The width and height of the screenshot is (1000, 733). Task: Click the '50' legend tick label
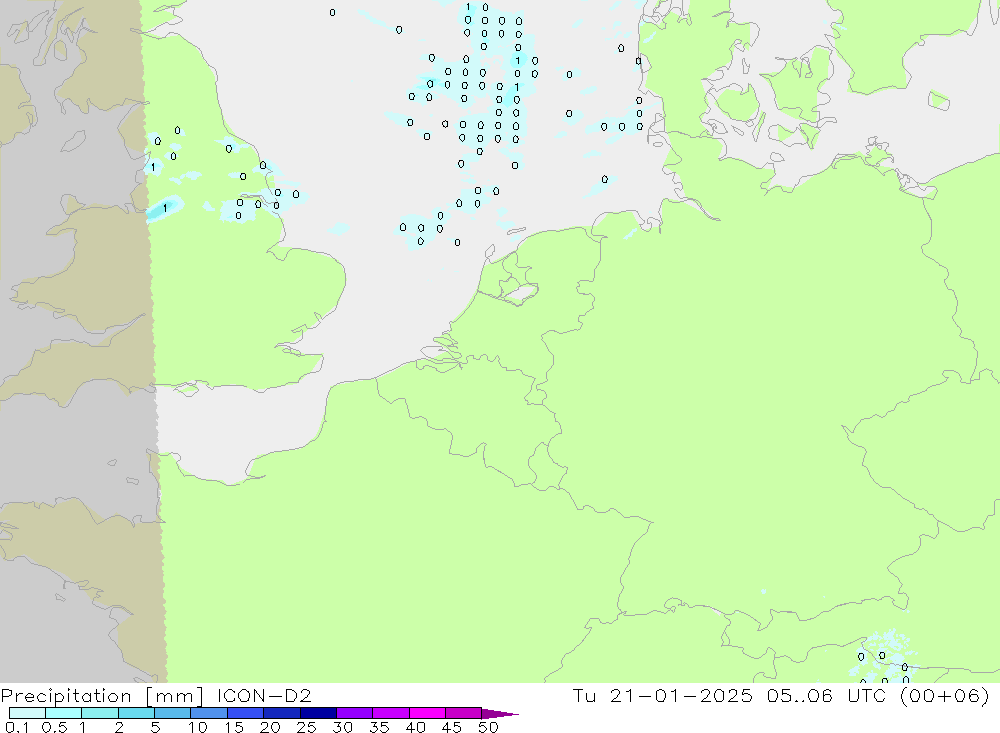pos(488,727)
